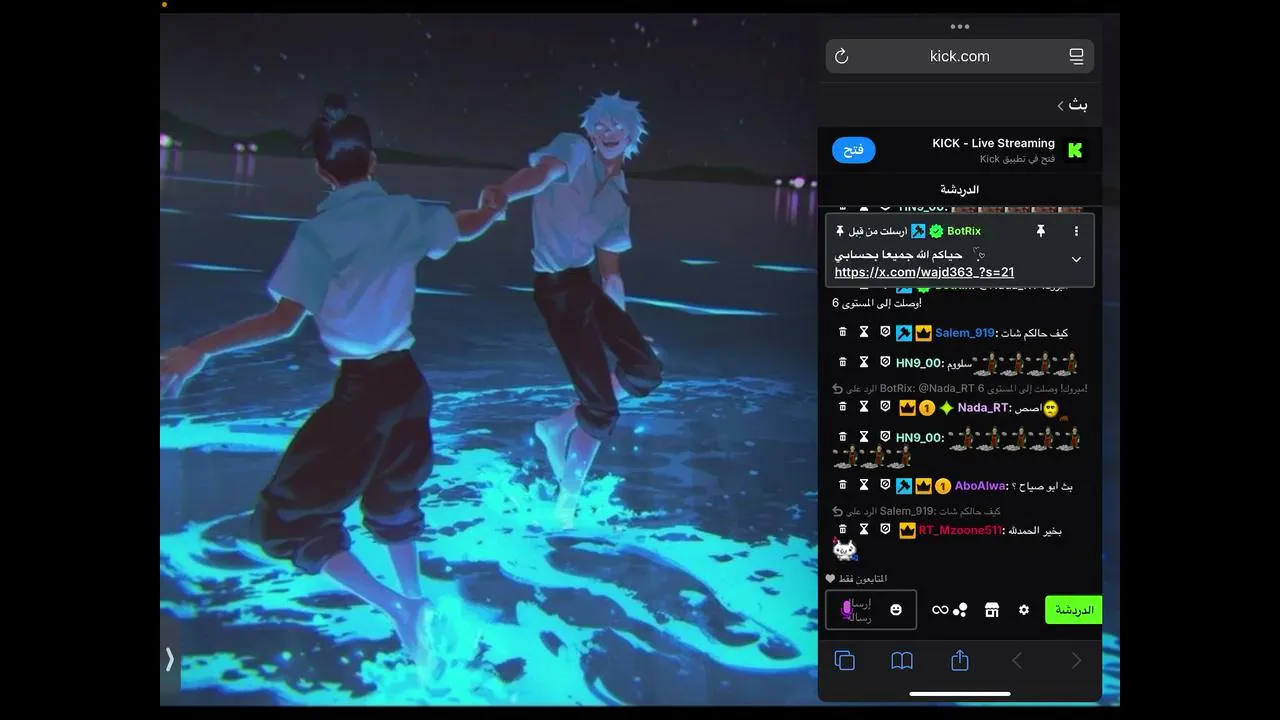Viewport: 1280px width, 720px height.
Task: Ban Salem_919 with shield icon
Action: (x=885, y=332)
